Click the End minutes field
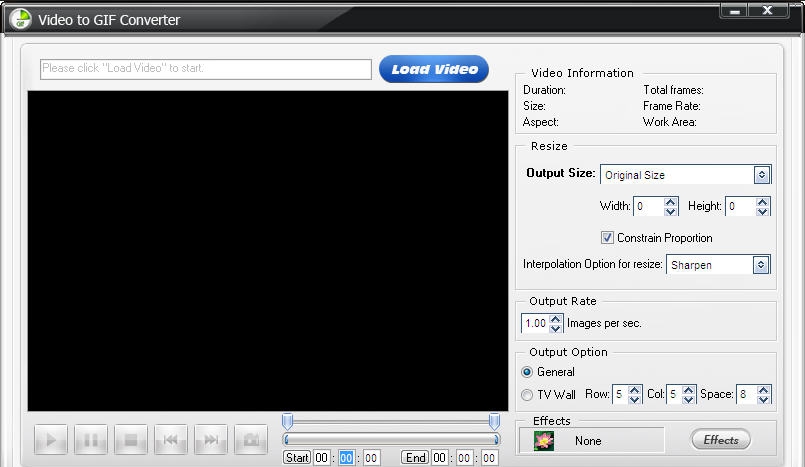 (x=464, y=458)
